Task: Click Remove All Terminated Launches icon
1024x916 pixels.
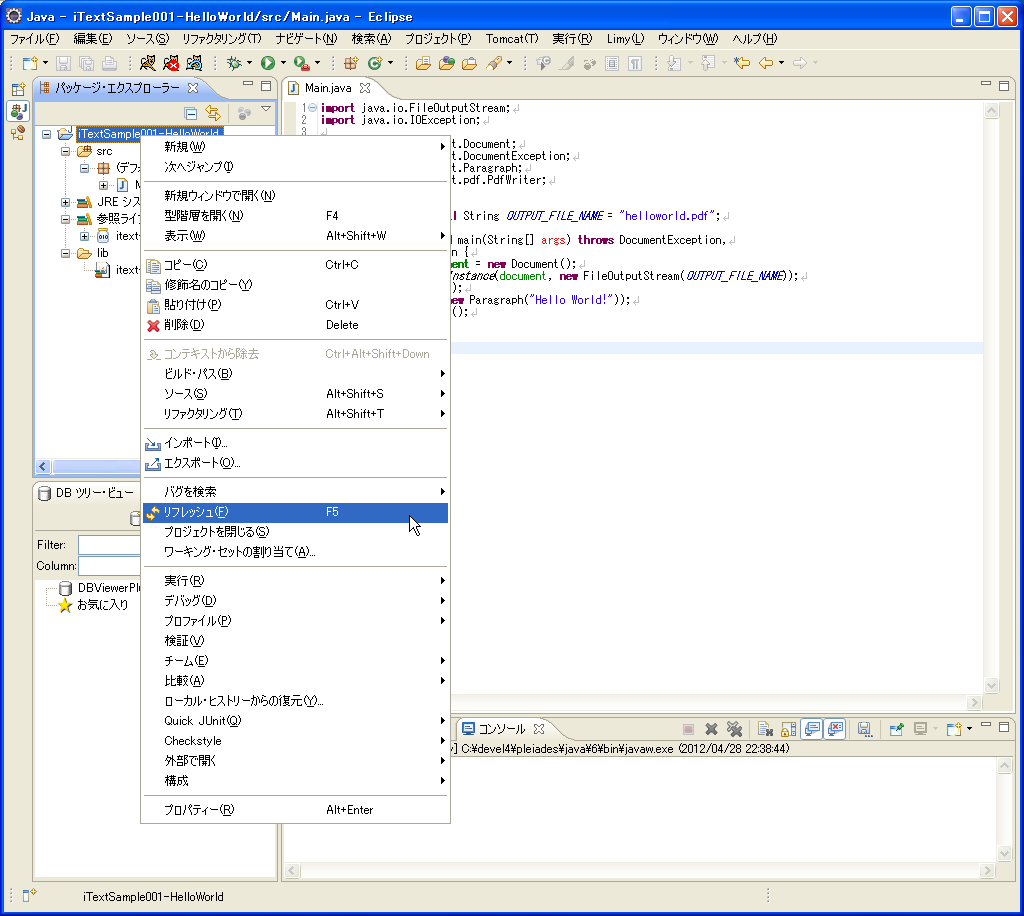Action: coord(734,729)
